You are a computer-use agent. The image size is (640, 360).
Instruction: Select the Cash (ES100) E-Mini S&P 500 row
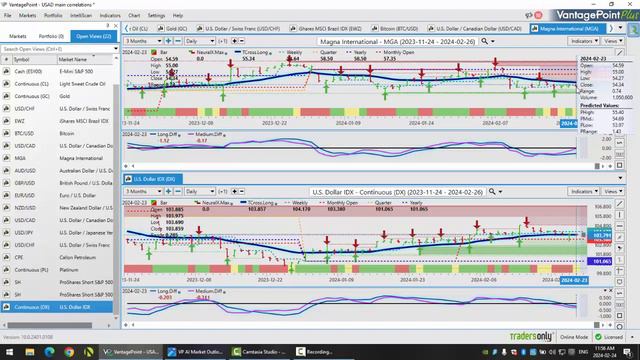[x=57, y=71]
